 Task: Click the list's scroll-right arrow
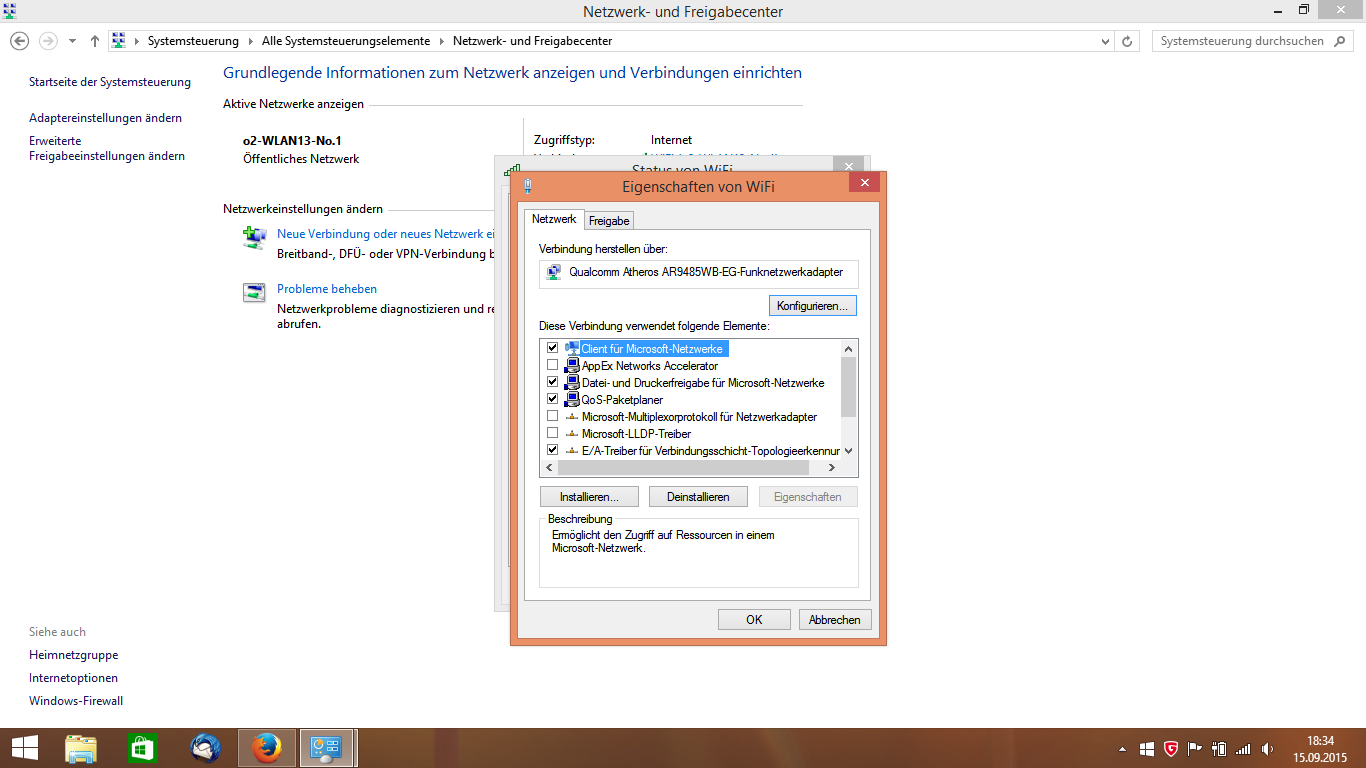coord(832,467)
